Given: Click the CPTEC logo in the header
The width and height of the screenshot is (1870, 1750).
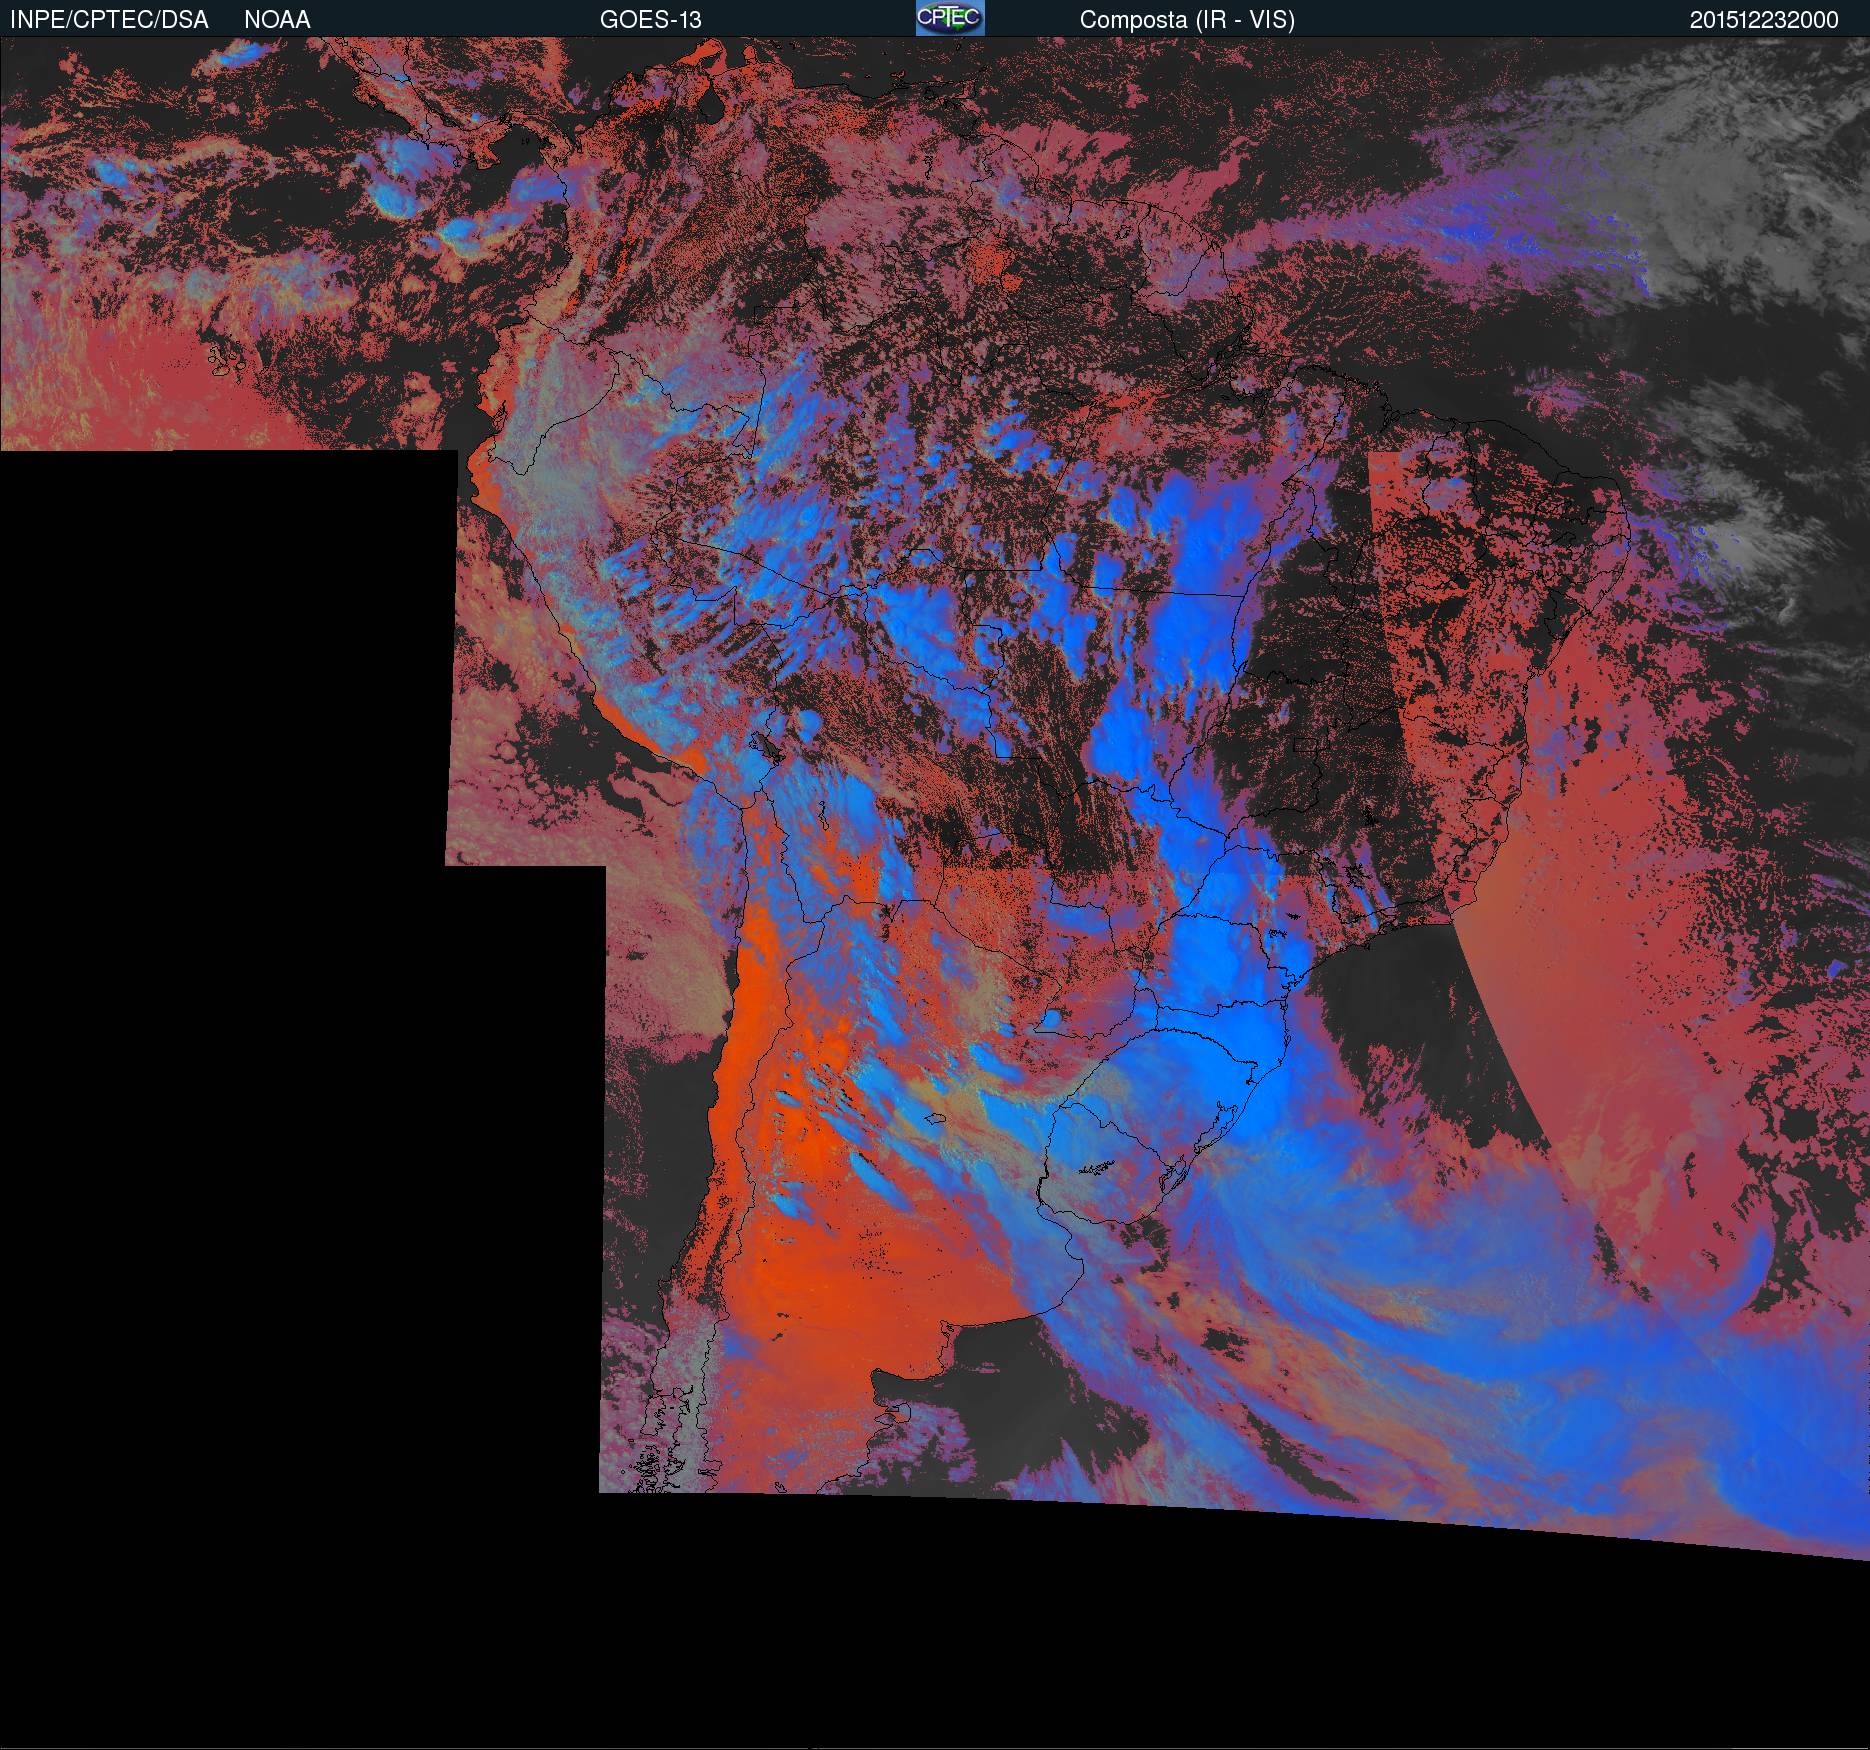Looking at the screenshot, I should (x=950, y=18).
